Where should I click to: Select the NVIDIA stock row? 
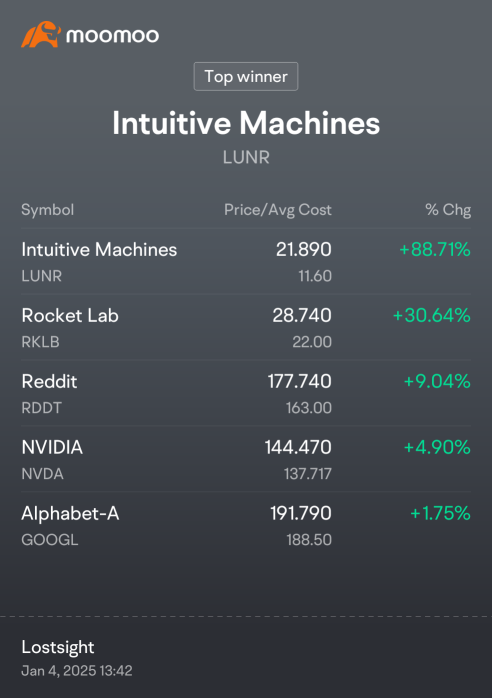click(x=246, y=459)
